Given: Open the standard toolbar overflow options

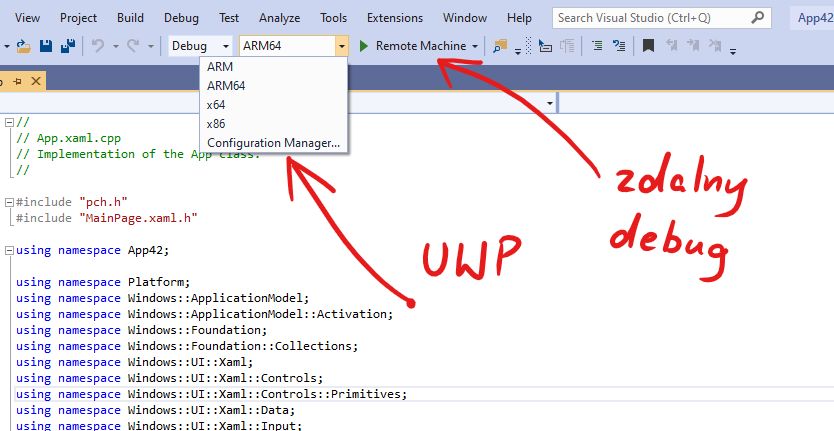Looking at the screenshot, I should [518, 52].
